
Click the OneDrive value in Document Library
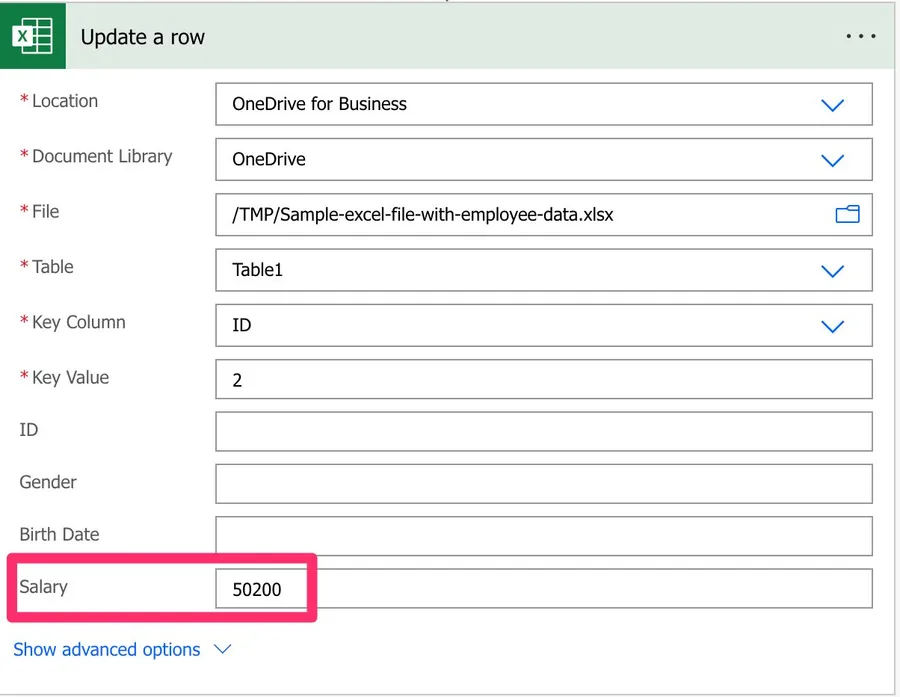(269, 160)
